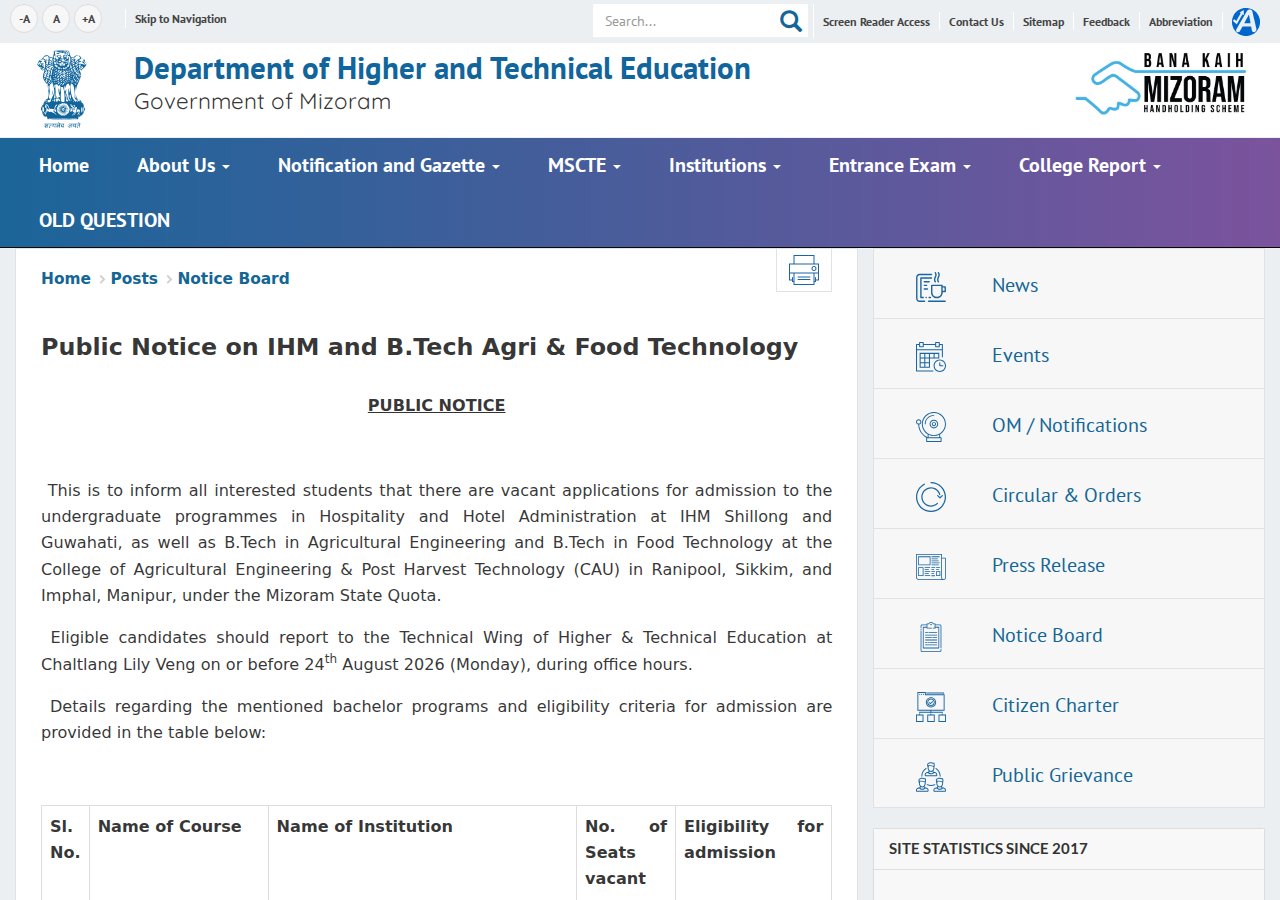Click the News coffee cup icon

click(931, 286)
